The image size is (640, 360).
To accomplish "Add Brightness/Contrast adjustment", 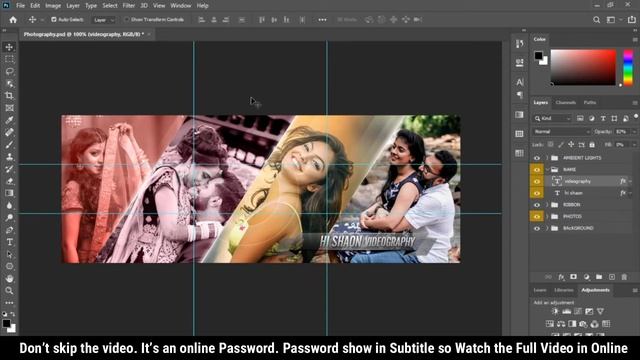I will [x=555, y=311].
